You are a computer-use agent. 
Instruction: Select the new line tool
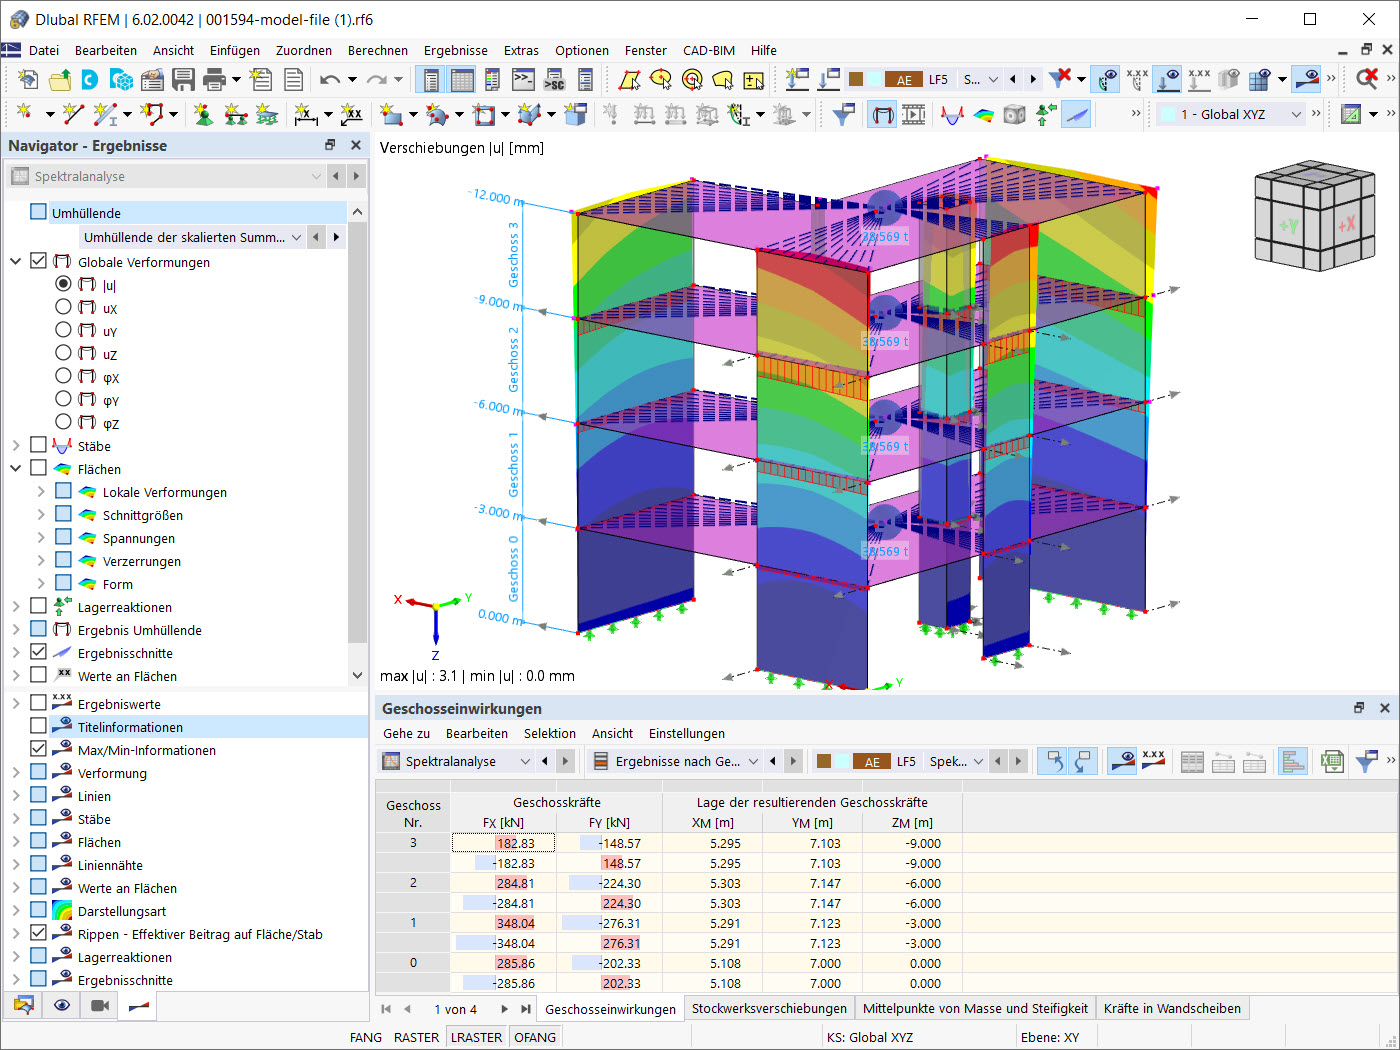point(73,115)
